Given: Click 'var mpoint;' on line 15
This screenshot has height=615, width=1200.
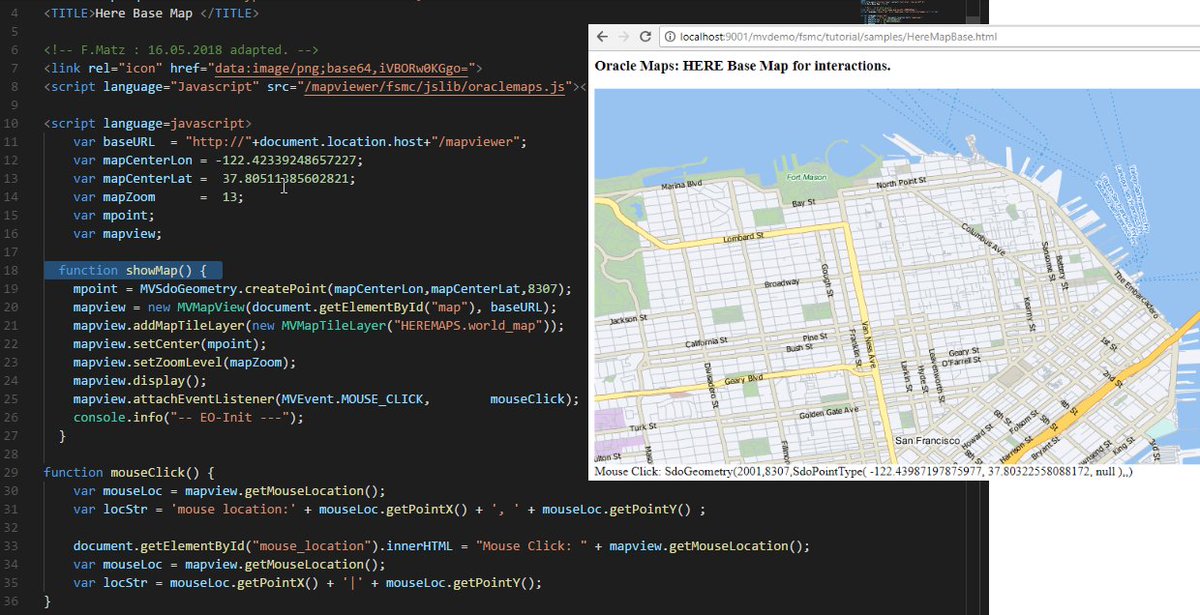Looking at the screenshot, I should point(114,215).
